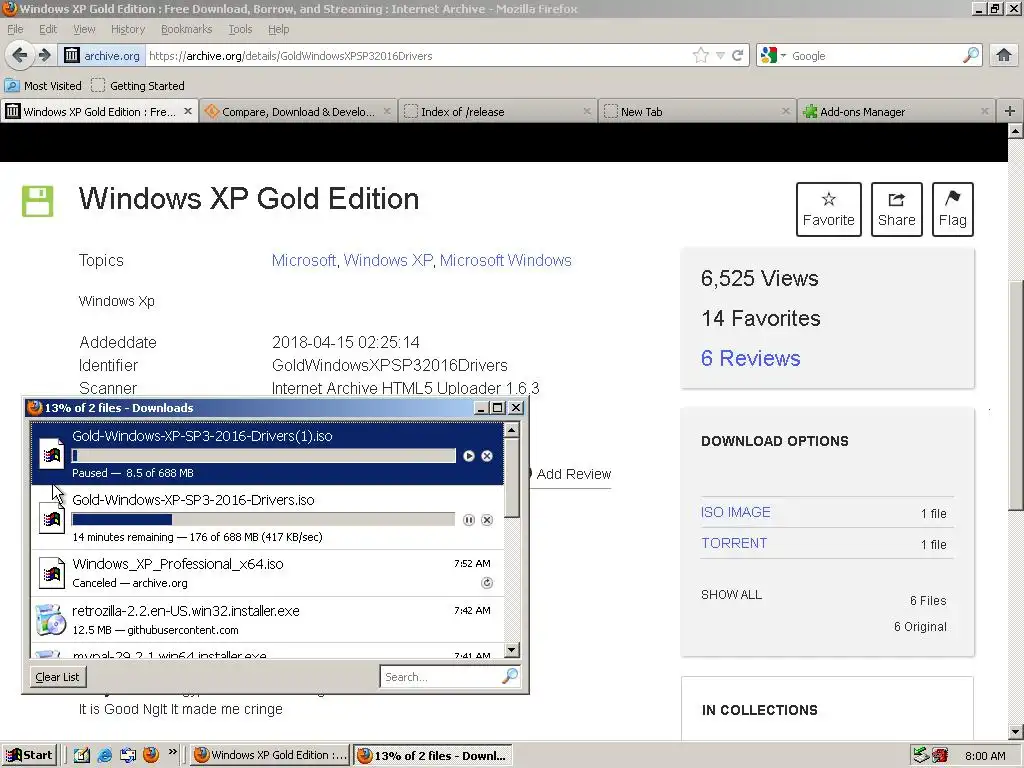This screenshot has height=768, width=1024.
Task: Click the Downloads list scroll-down arrow
Action: coord(511,650)
